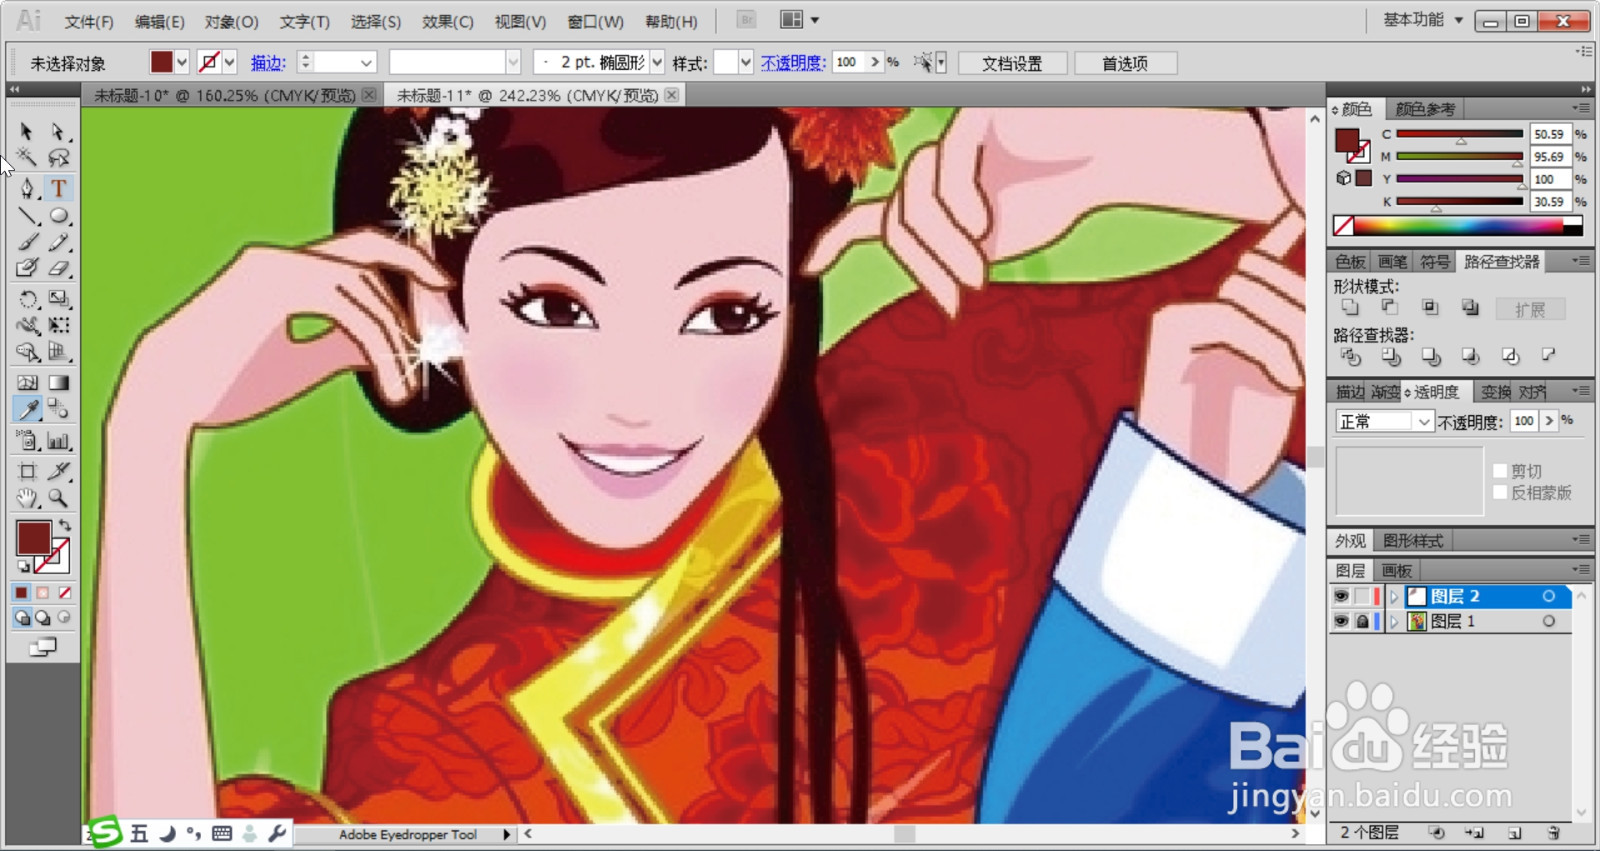Select the Column Graph tool
The height and width of the screenshot is (851, 1600).
tap(58, 441)
